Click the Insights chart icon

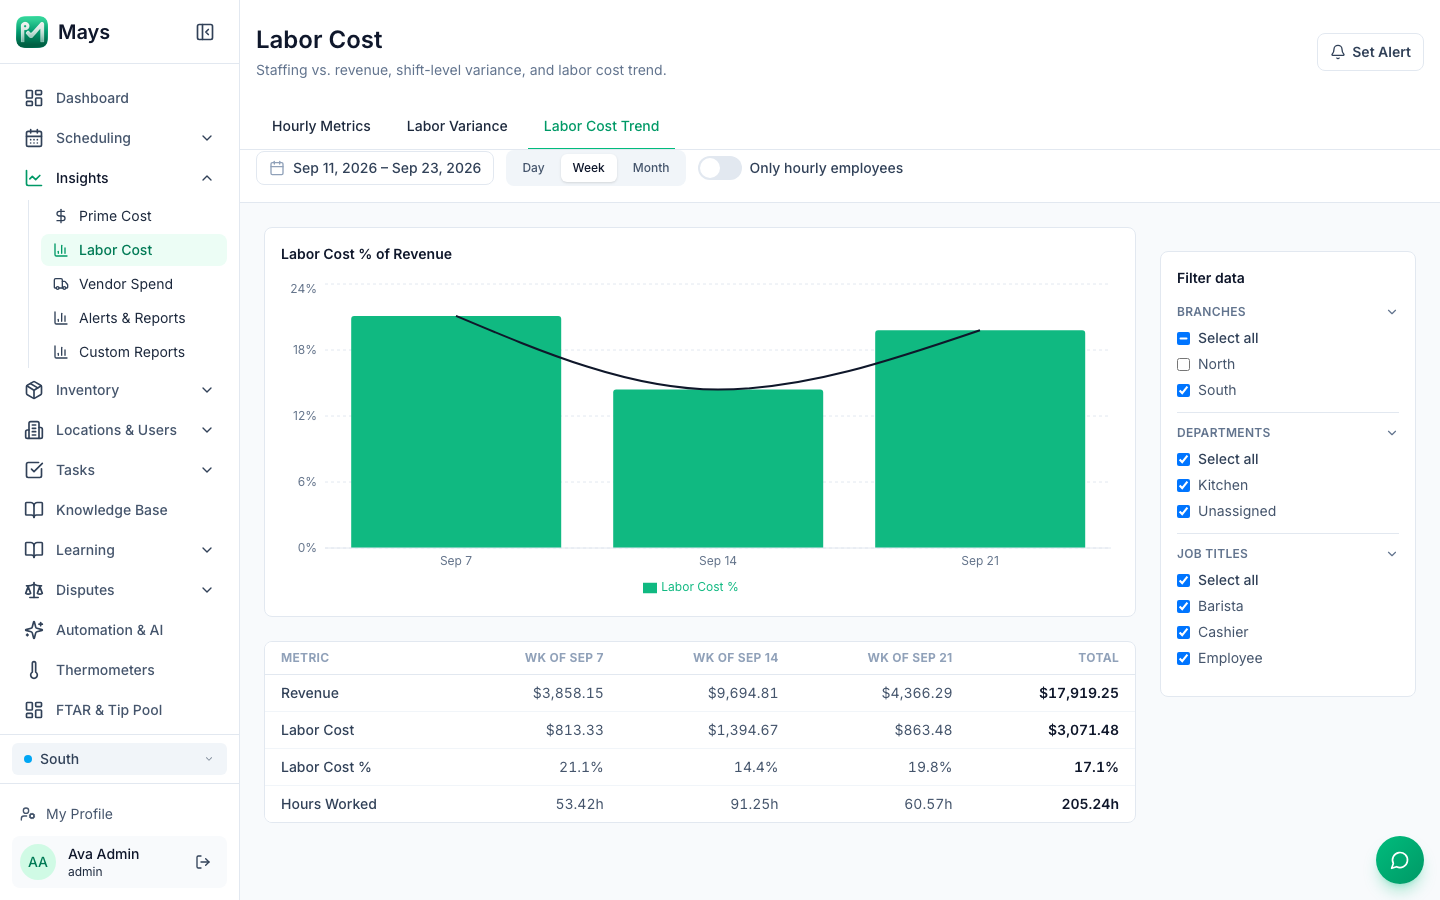34,178
